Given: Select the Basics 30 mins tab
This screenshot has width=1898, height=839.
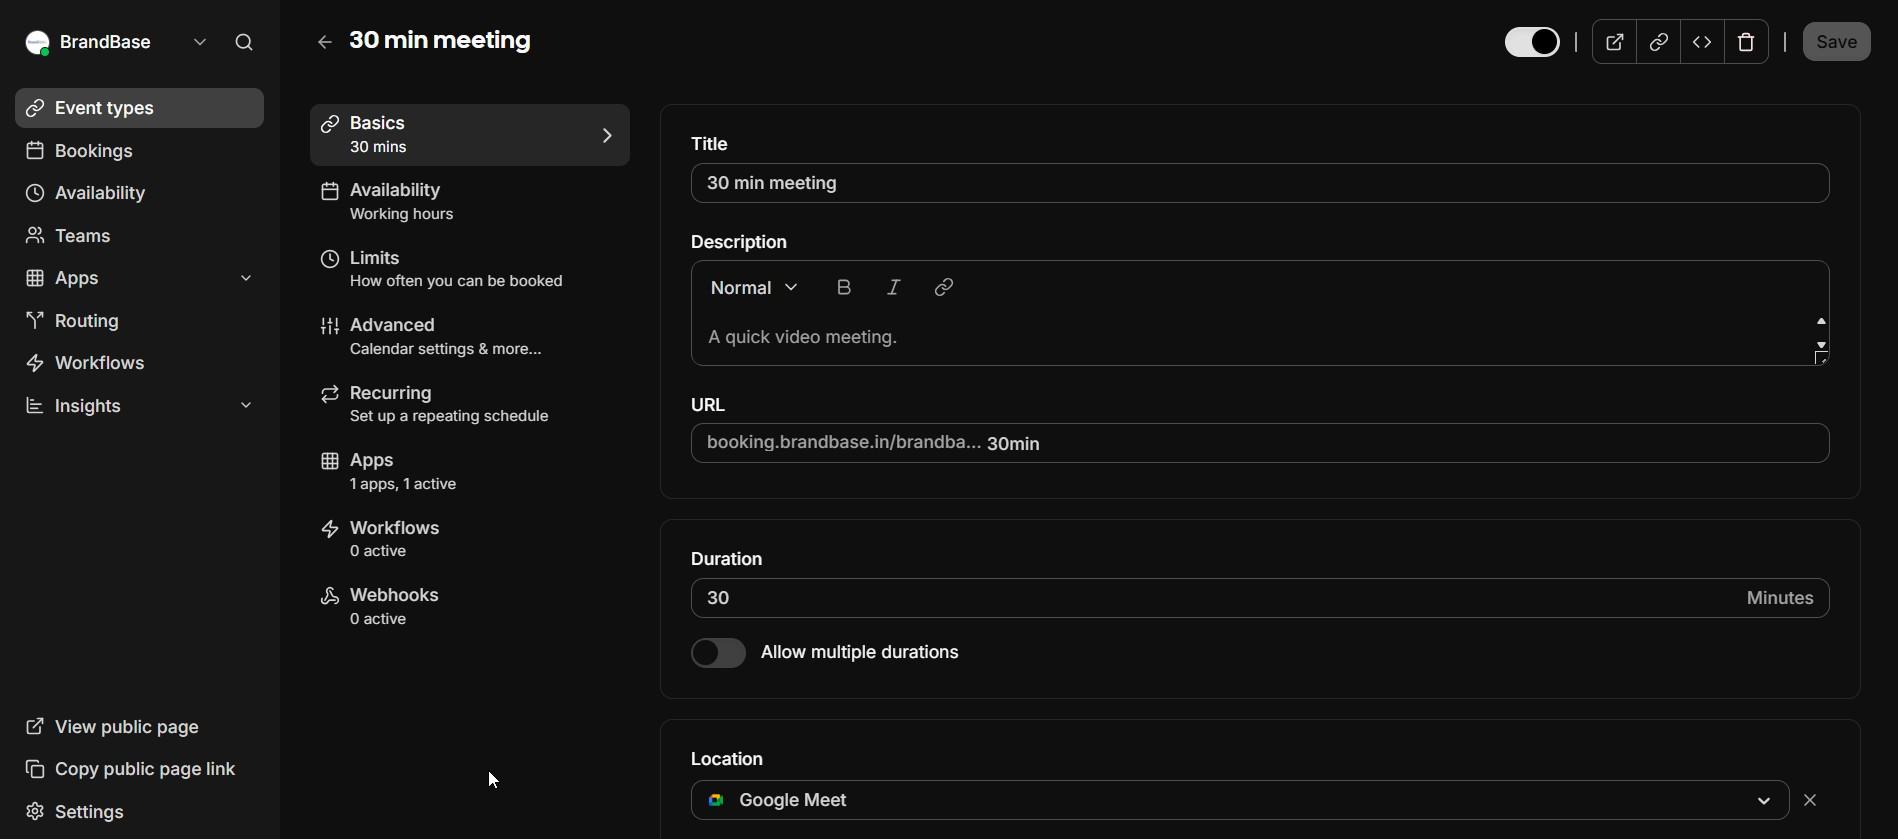Looking at the screenshot, I should pos(470,135).
